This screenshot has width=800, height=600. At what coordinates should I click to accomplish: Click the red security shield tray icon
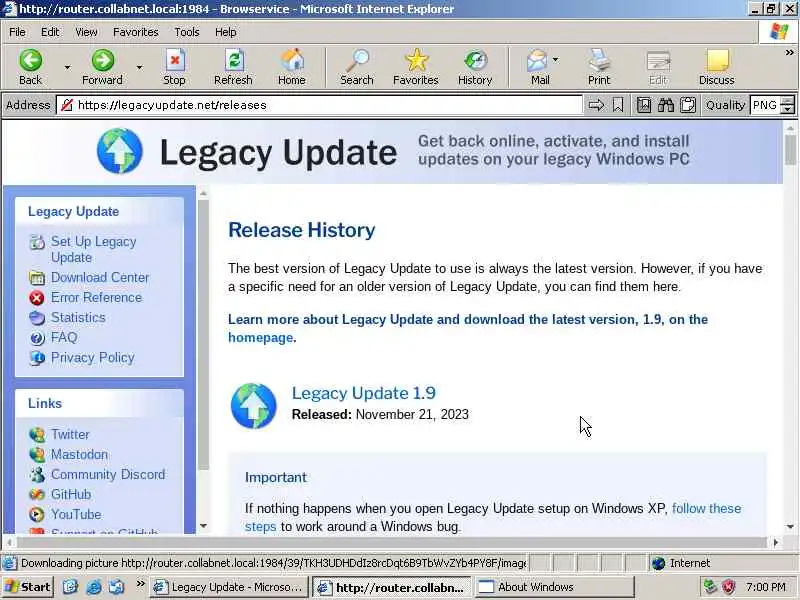pos(729,587)
